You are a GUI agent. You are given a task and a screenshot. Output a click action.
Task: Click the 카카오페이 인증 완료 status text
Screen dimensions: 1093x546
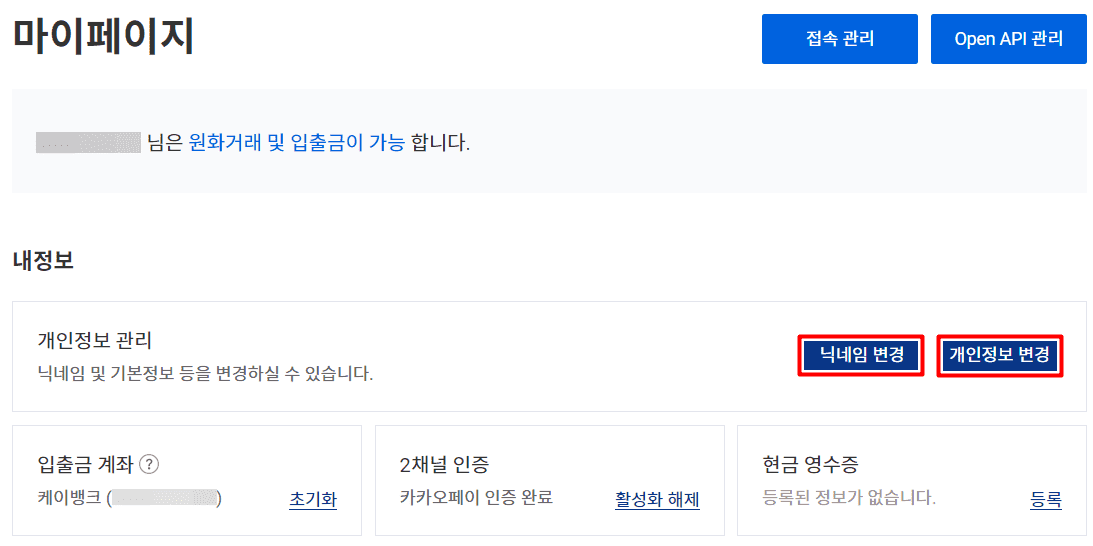475,497
